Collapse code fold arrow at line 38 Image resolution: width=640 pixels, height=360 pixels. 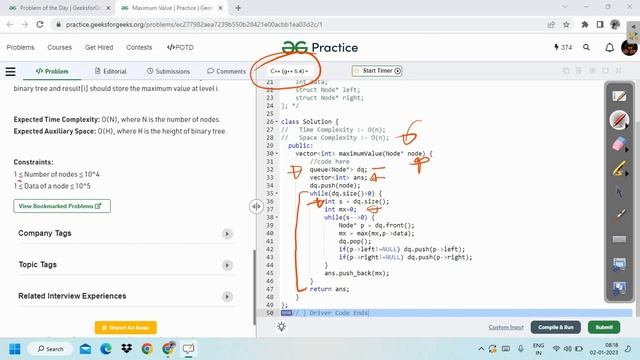coord(277,217)
